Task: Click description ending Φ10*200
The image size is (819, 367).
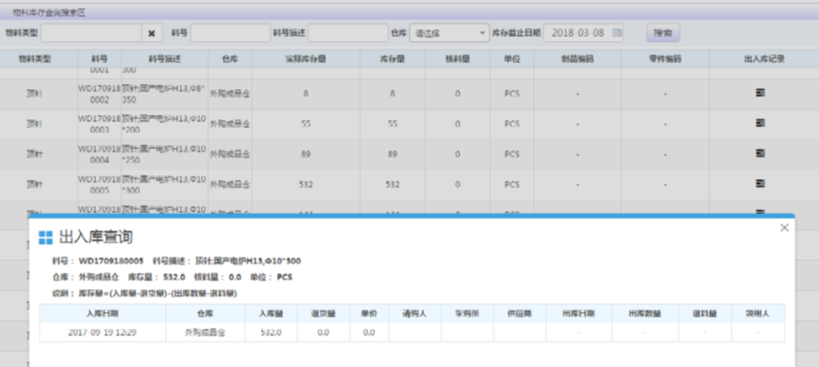Action: coord(165,124)
